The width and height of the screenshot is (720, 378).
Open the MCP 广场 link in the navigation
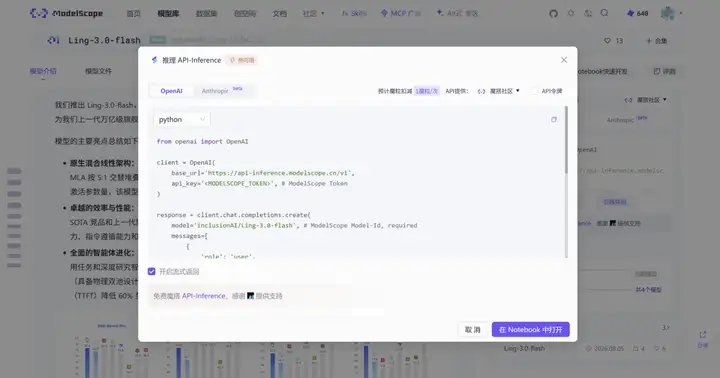point(401,13)
